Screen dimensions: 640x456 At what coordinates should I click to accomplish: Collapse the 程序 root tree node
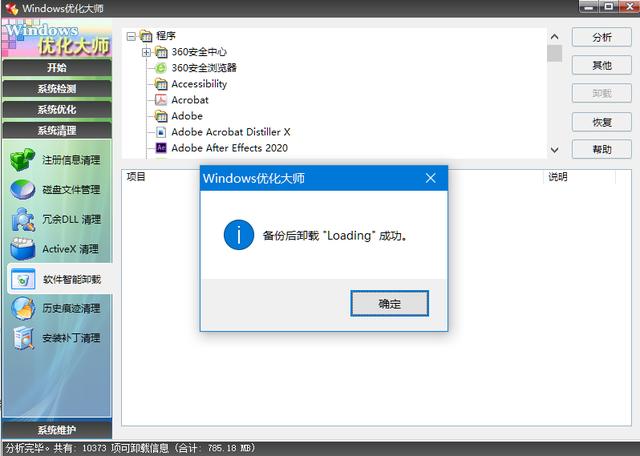click(131, 36)
